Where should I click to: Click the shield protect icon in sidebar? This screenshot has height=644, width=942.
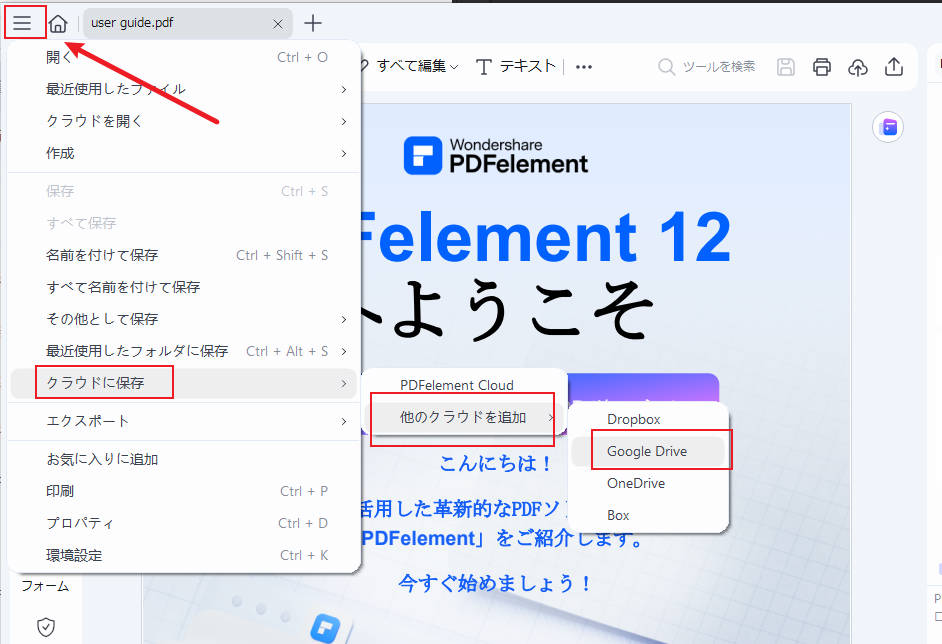[x=44, y=626]
